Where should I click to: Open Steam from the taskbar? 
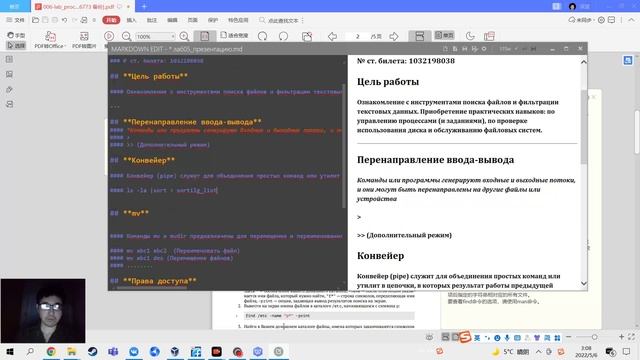pos(93,351)
